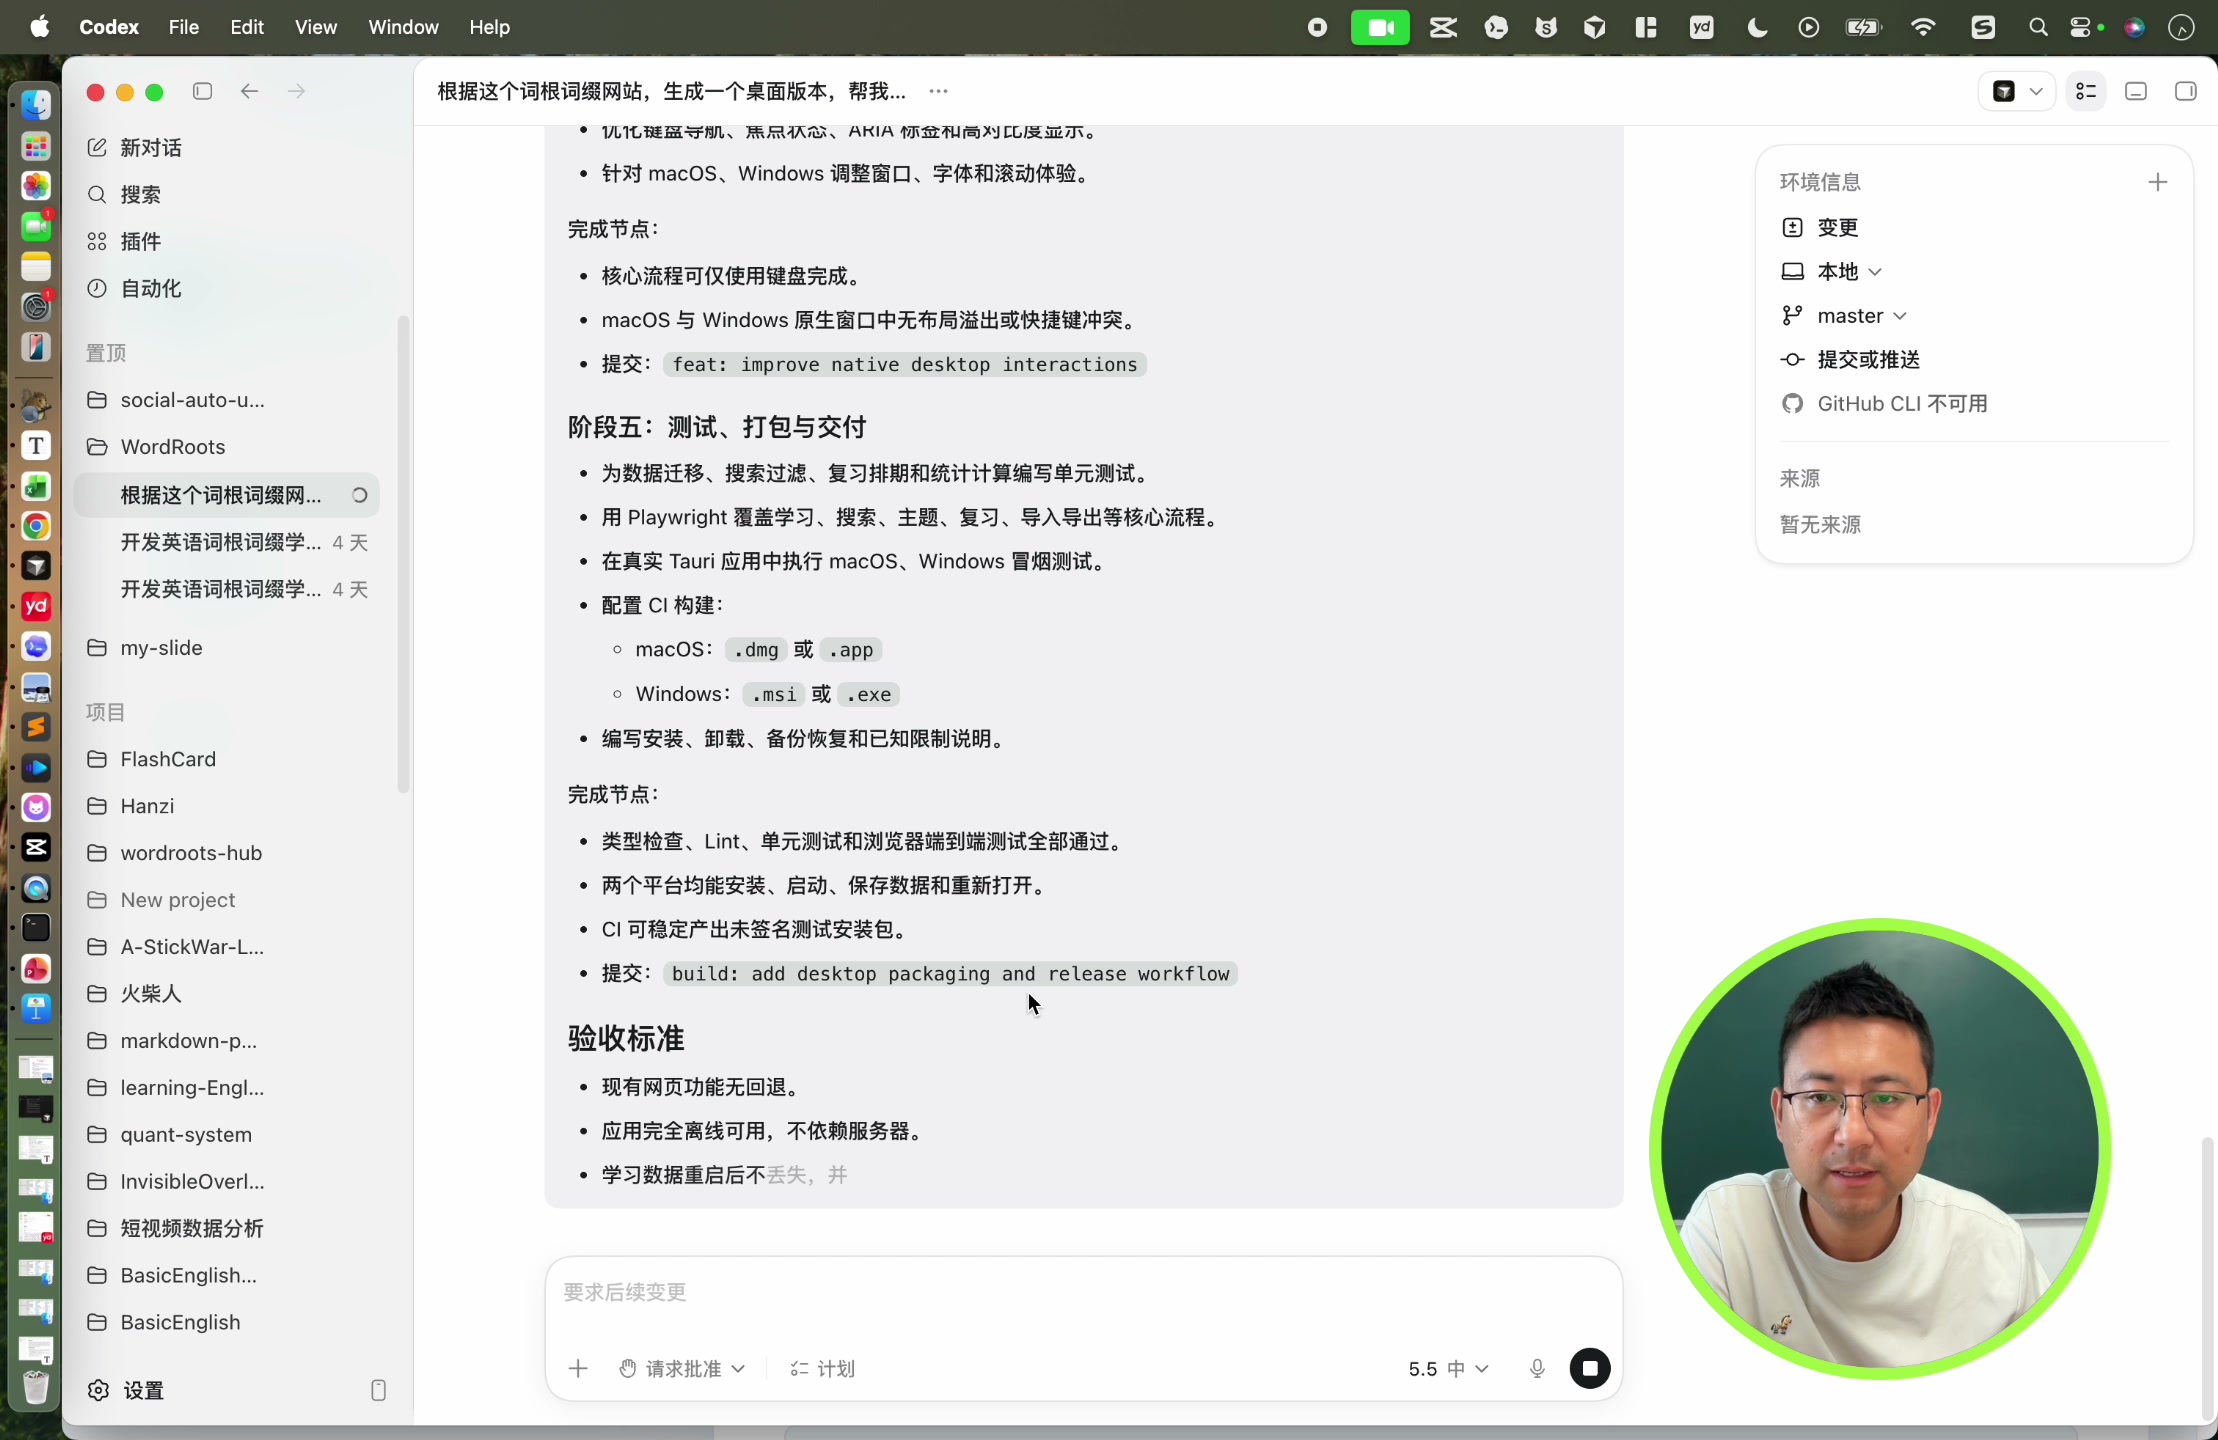Start a new conversation (新对话)
Screen dimensions: 2218x1440
227,147
